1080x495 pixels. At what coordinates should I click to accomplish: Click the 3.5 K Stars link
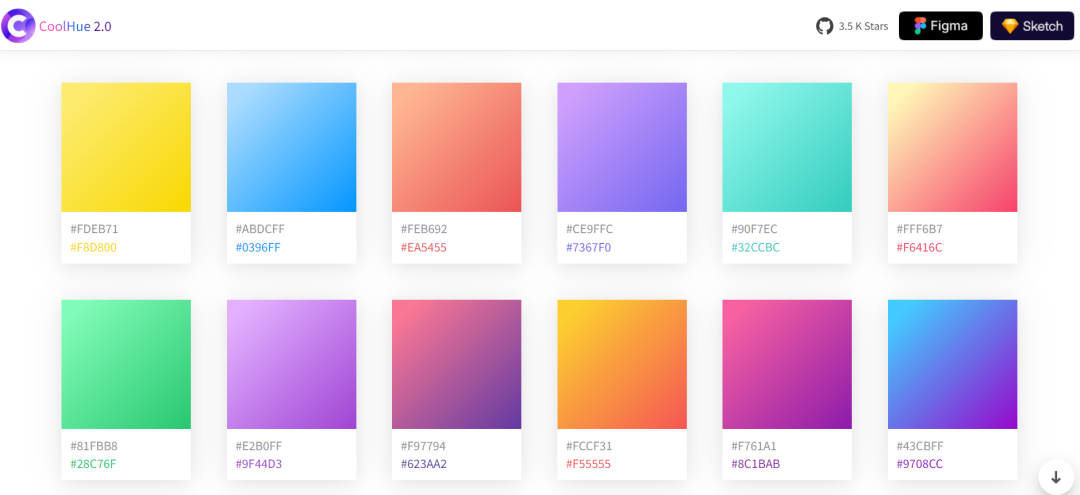coord(863,27)
